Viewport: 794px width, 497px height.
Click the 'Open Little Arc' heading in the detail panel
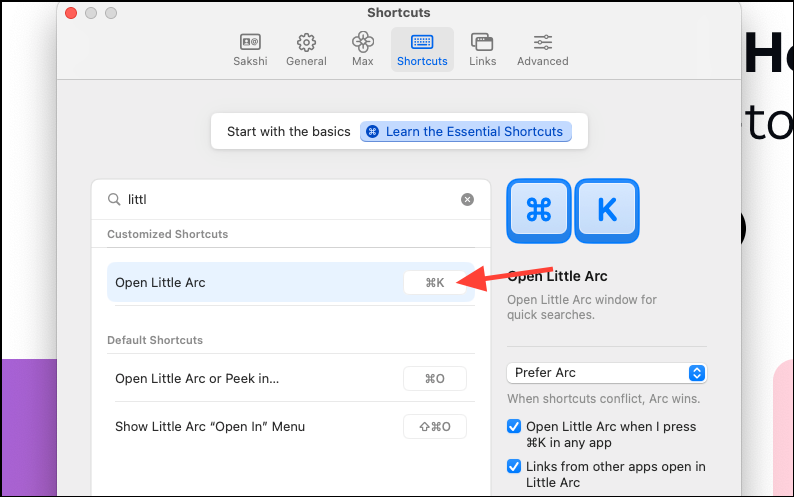[x=557, y=276]
